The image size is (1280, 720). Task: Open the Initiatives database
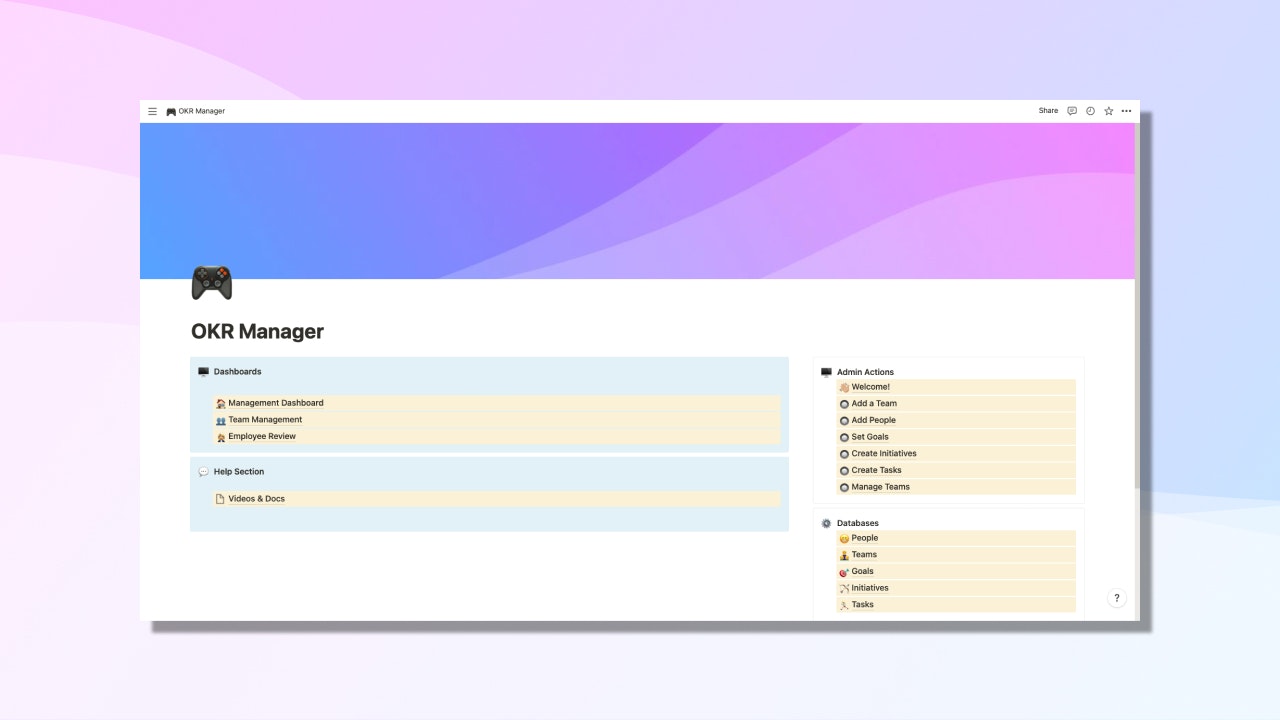click(x=956, y=588)
